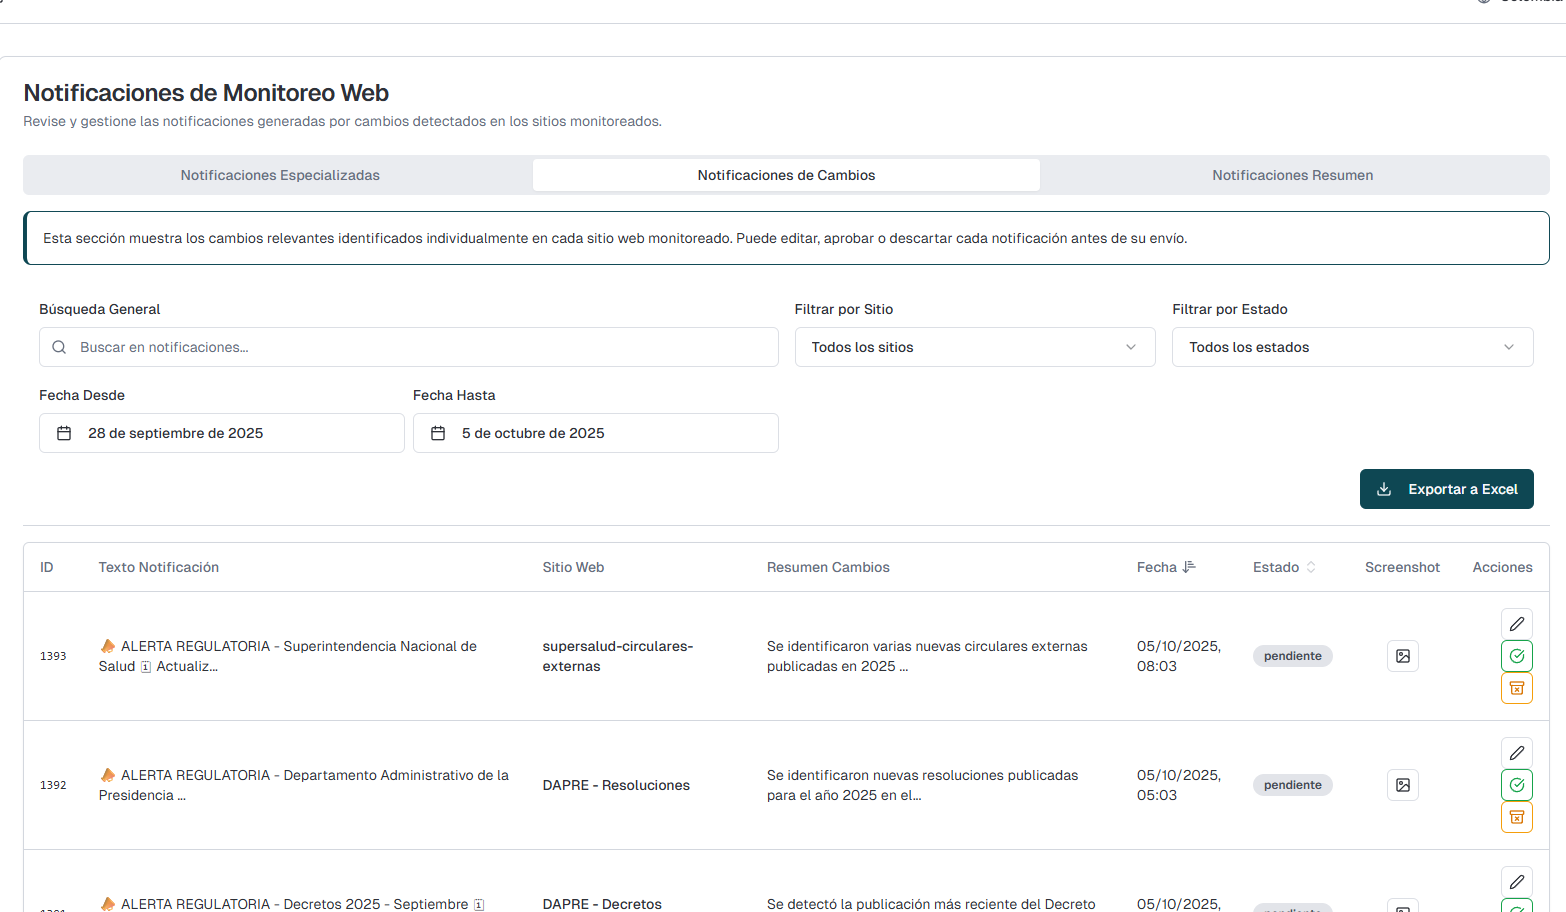Approve notification 1393 with green check icon
1566x912 pixels.
[1516, 656]
